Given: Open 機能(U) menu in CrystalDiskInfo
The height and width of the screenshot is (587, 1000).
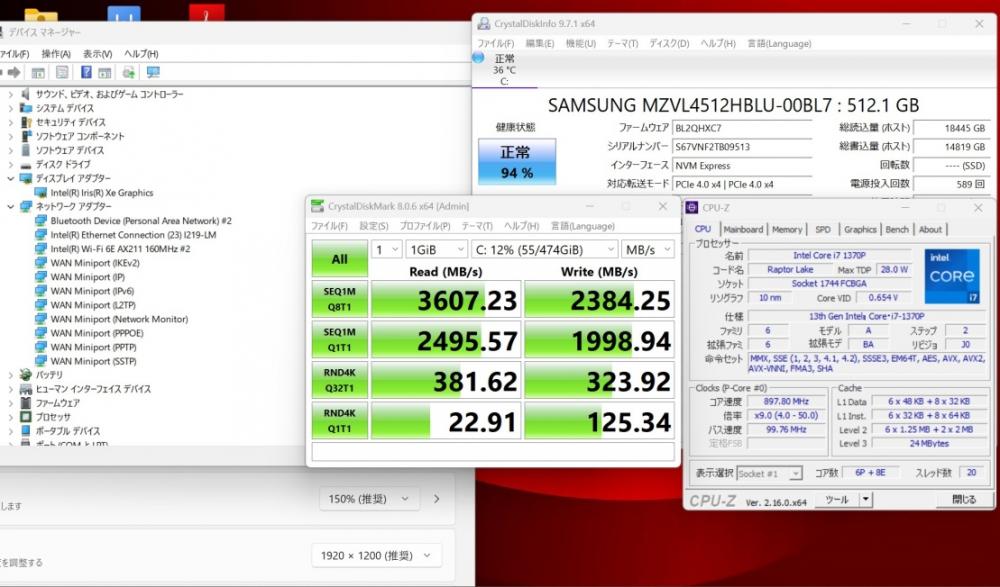Looking at the screenshot, I should click(x=580, y=43).
